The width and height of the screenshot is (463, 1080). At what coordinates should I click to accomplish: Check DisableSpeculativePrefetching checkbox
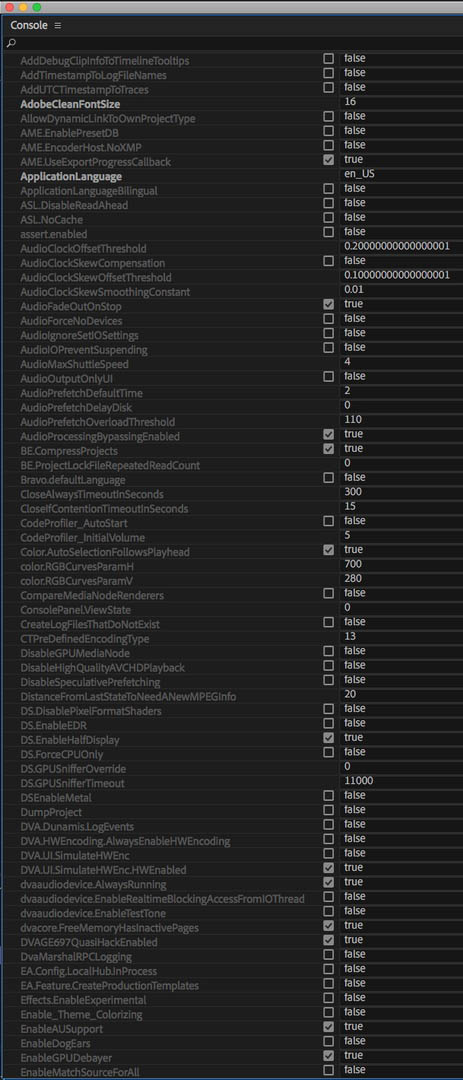(x=329, y=680)
